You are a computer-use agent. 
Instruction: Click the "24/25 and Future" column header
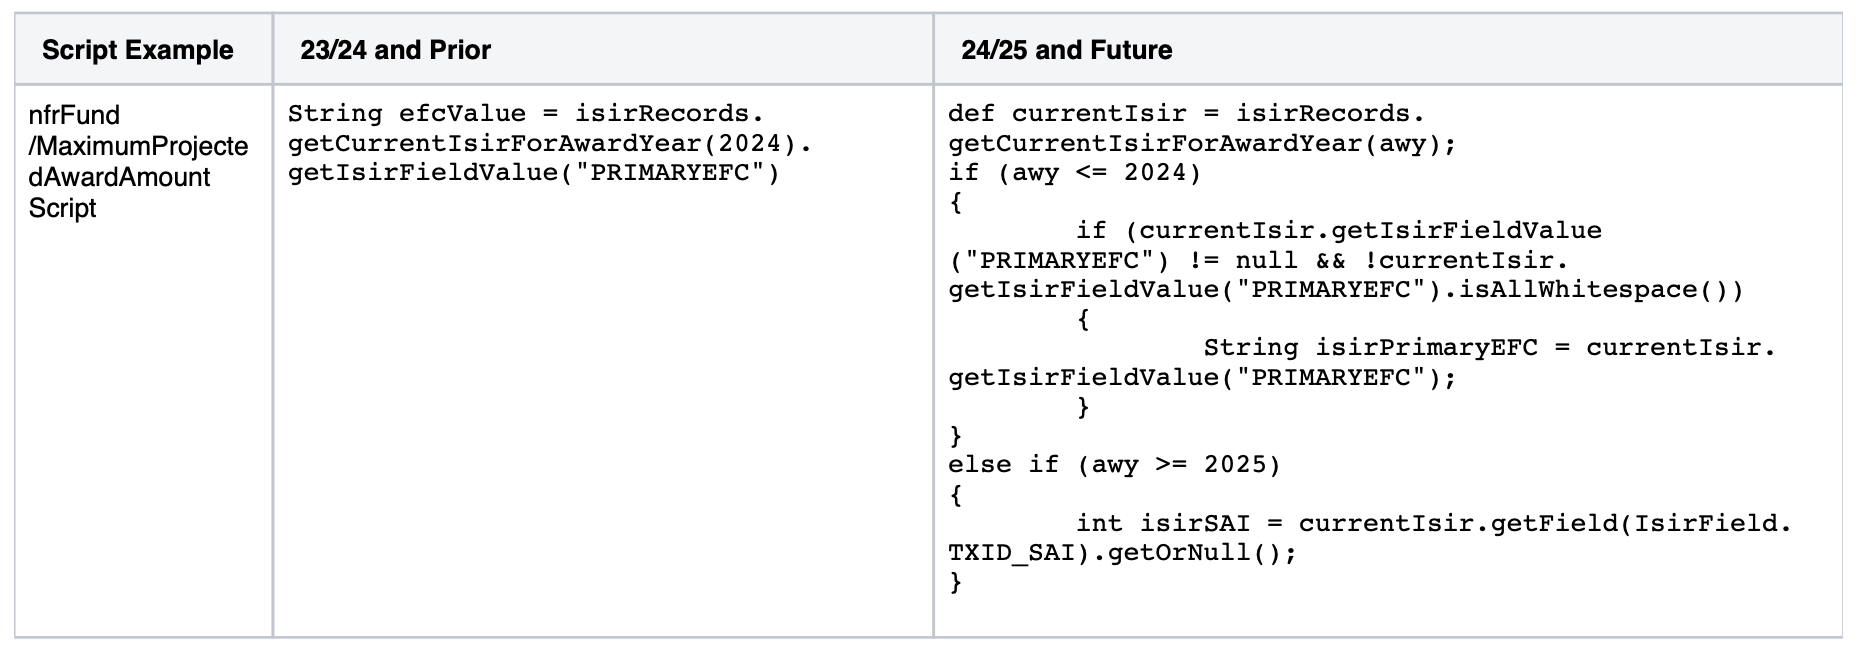click(1066, 50)
